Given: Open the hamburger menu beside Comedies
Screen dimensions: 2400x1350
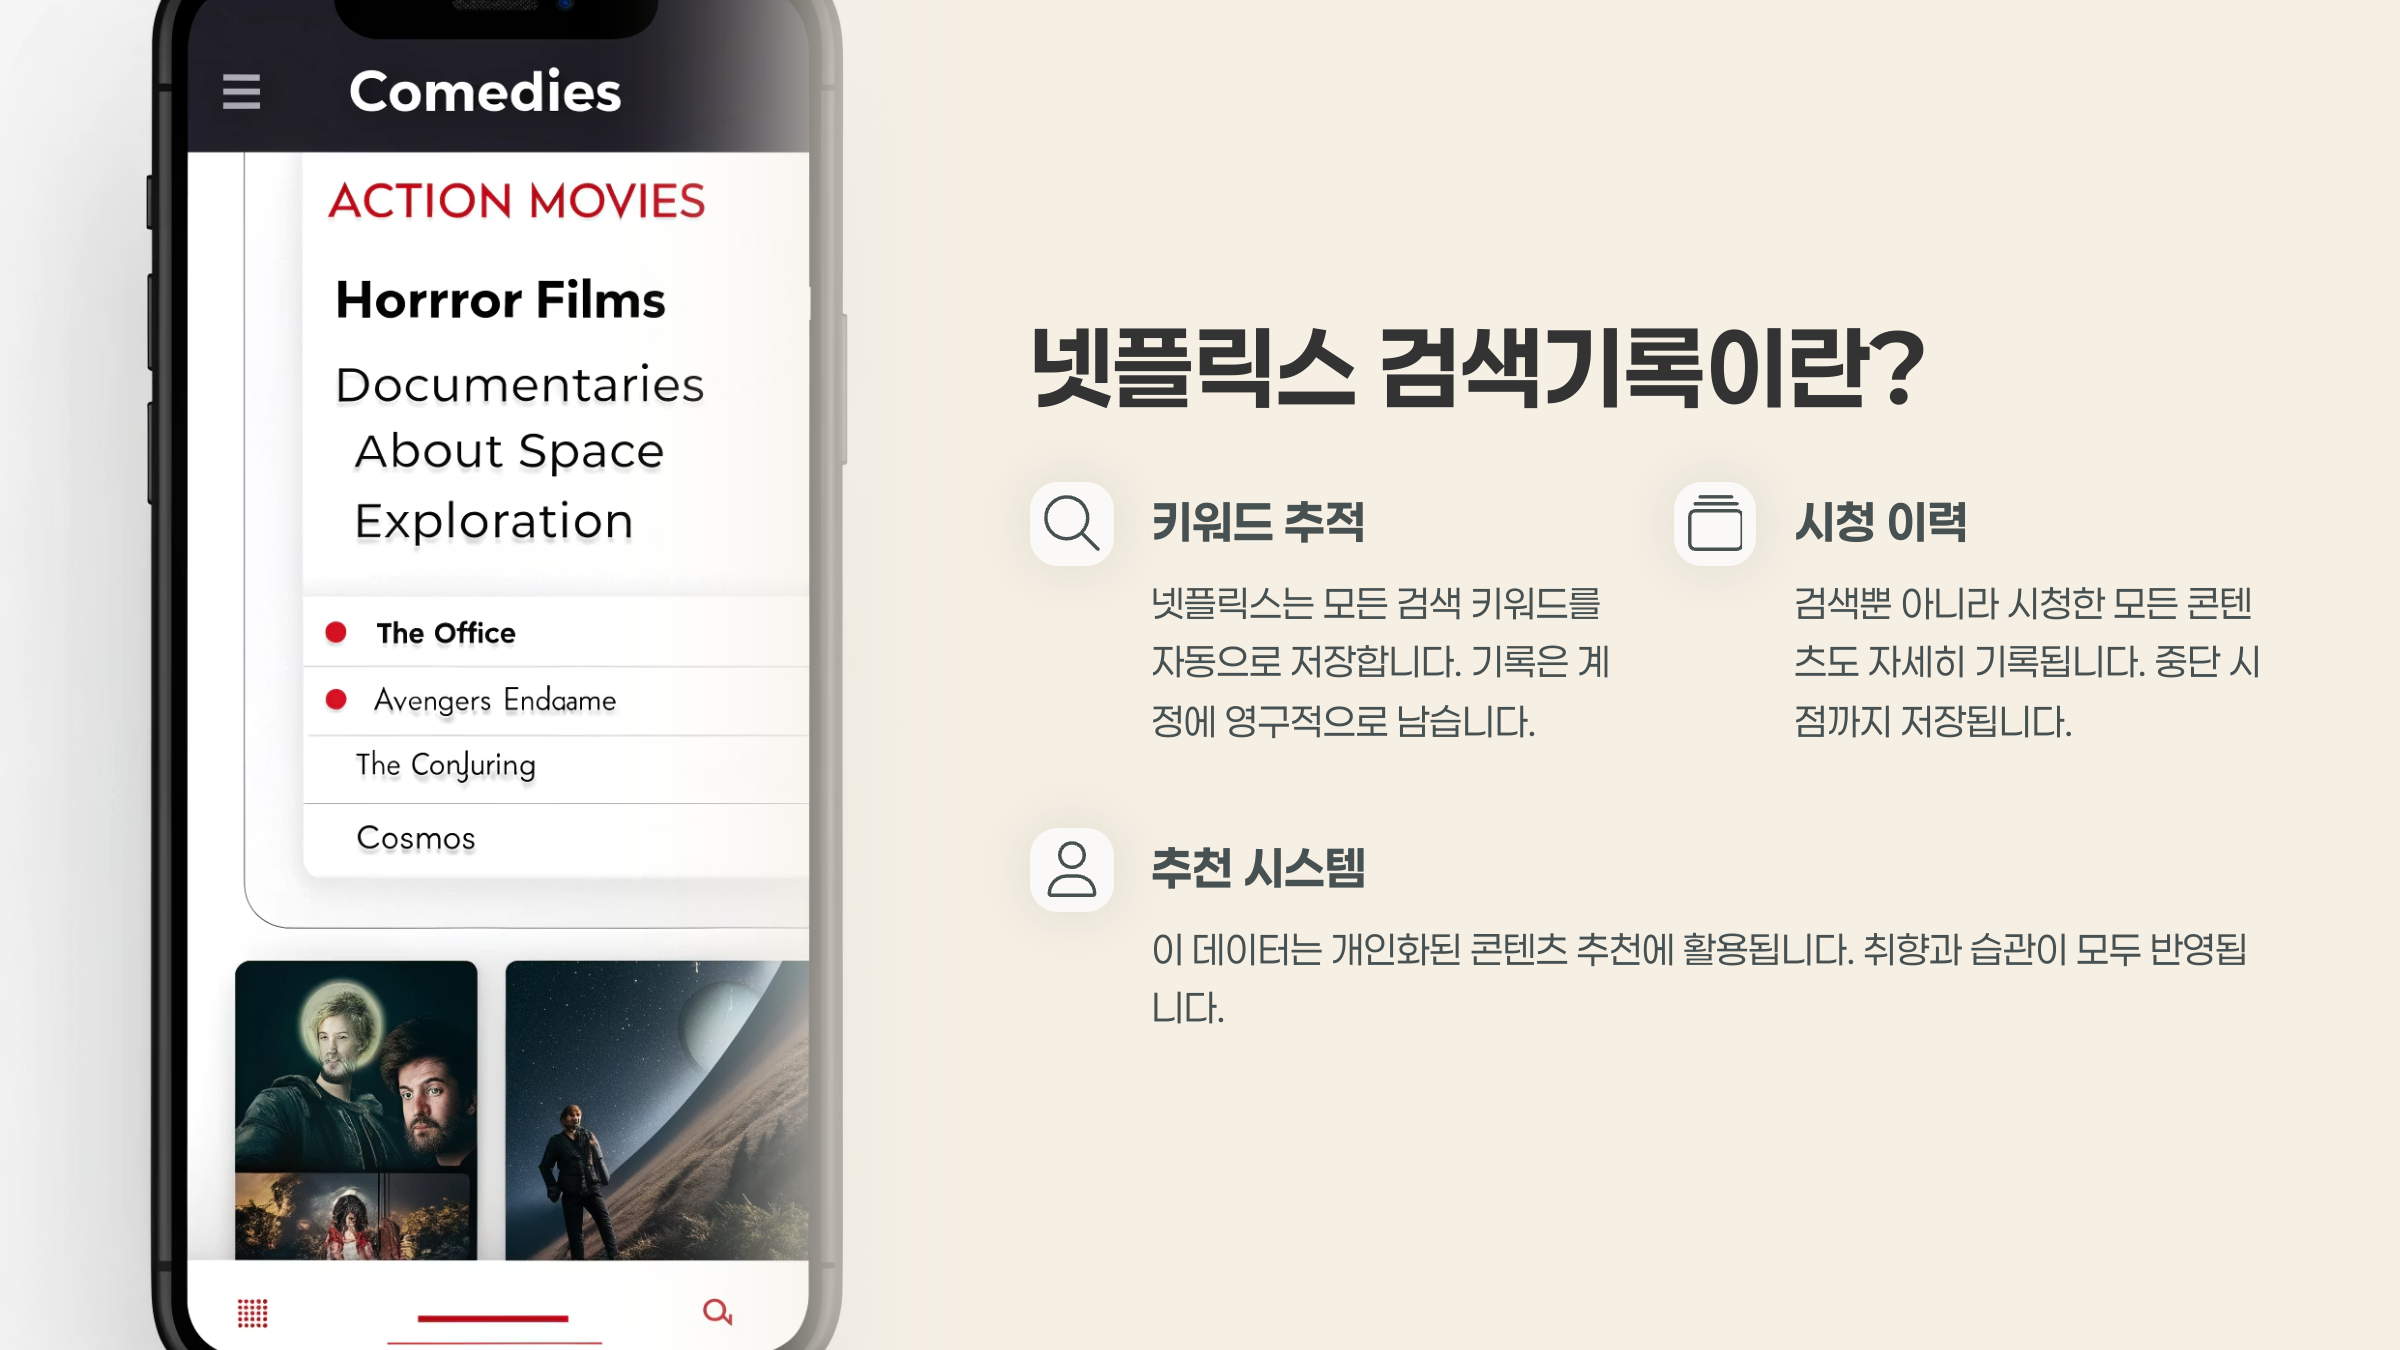Looking at the screenshot, I should coord(241,92).
